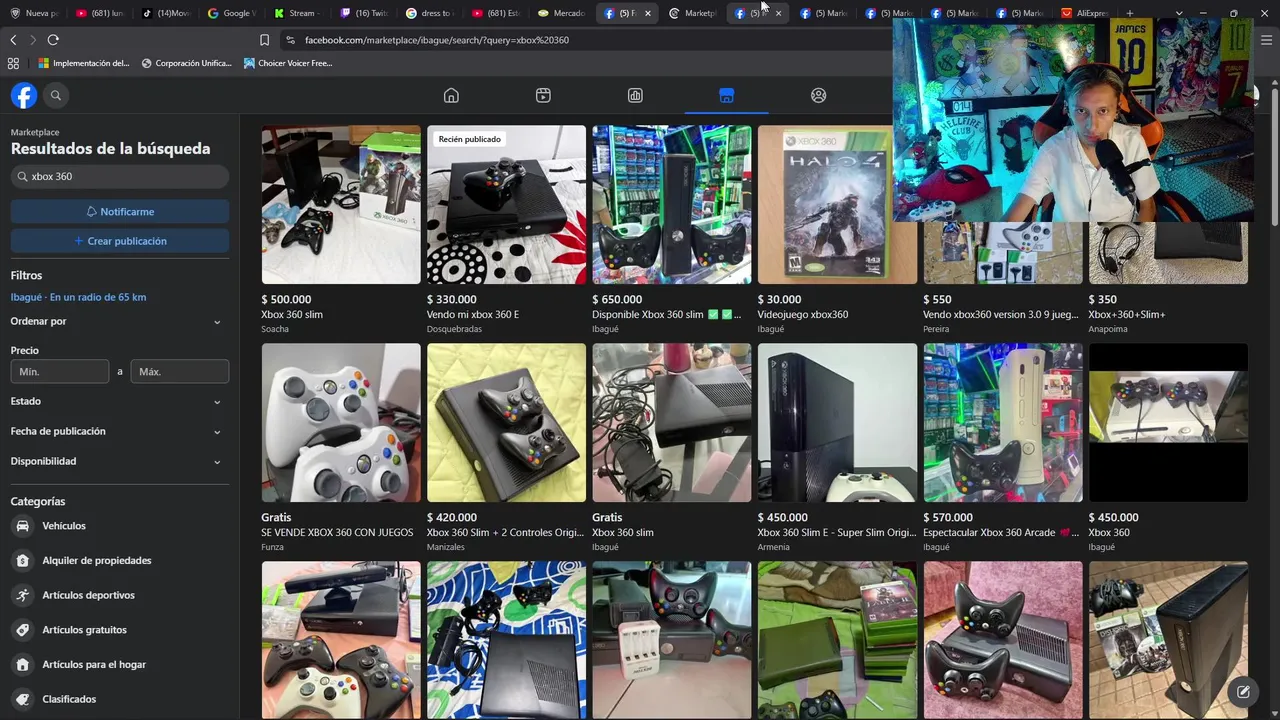Viewport: 1280px width, 720px height.
Task: Reload the page with the refresh icon
Action: 53,40
